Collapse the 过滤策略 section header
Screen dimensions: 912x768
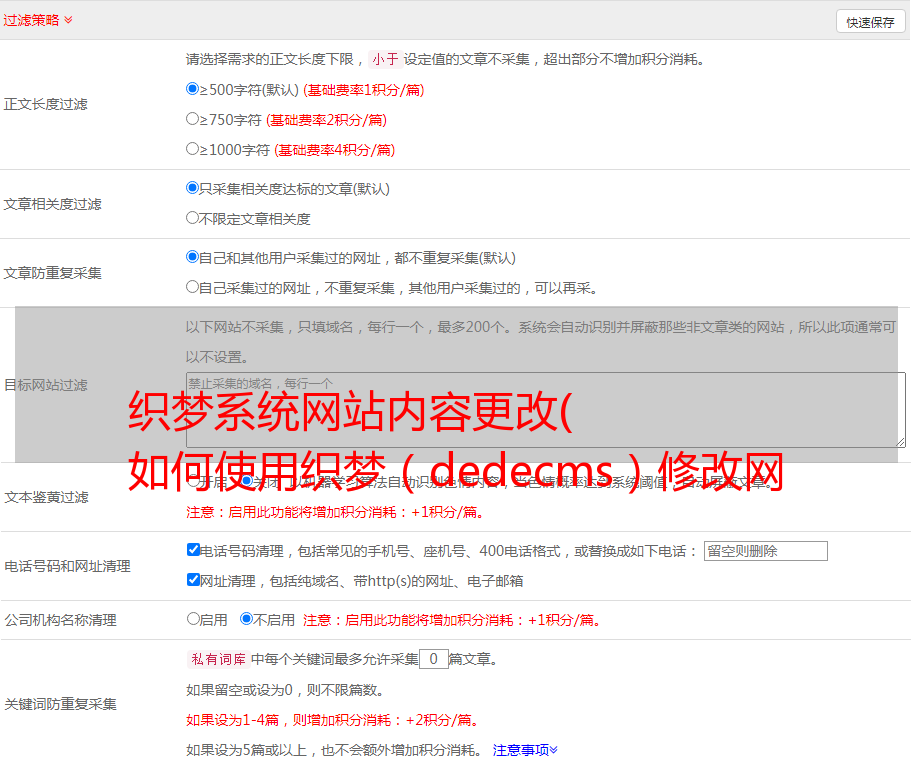tap(38, 20)
